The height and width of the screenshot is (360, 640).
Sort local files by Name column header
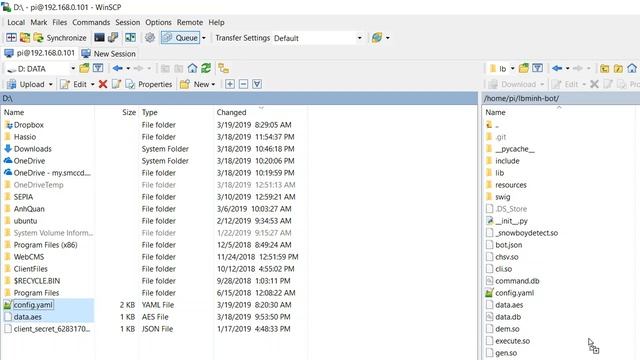click(x=48, y=112)
